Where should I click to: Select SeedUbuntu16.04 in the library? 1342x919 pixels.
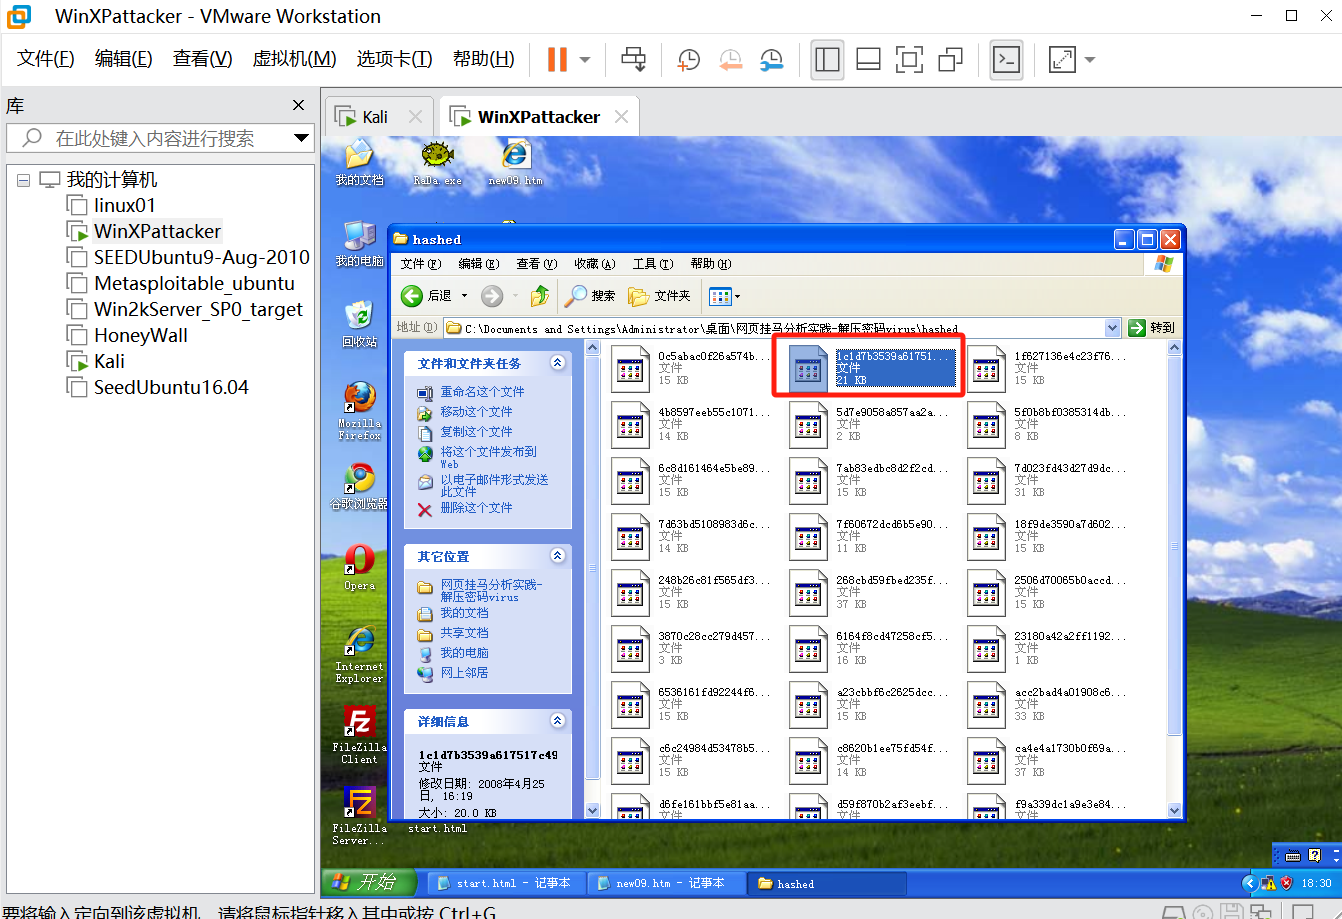point(171,387)
